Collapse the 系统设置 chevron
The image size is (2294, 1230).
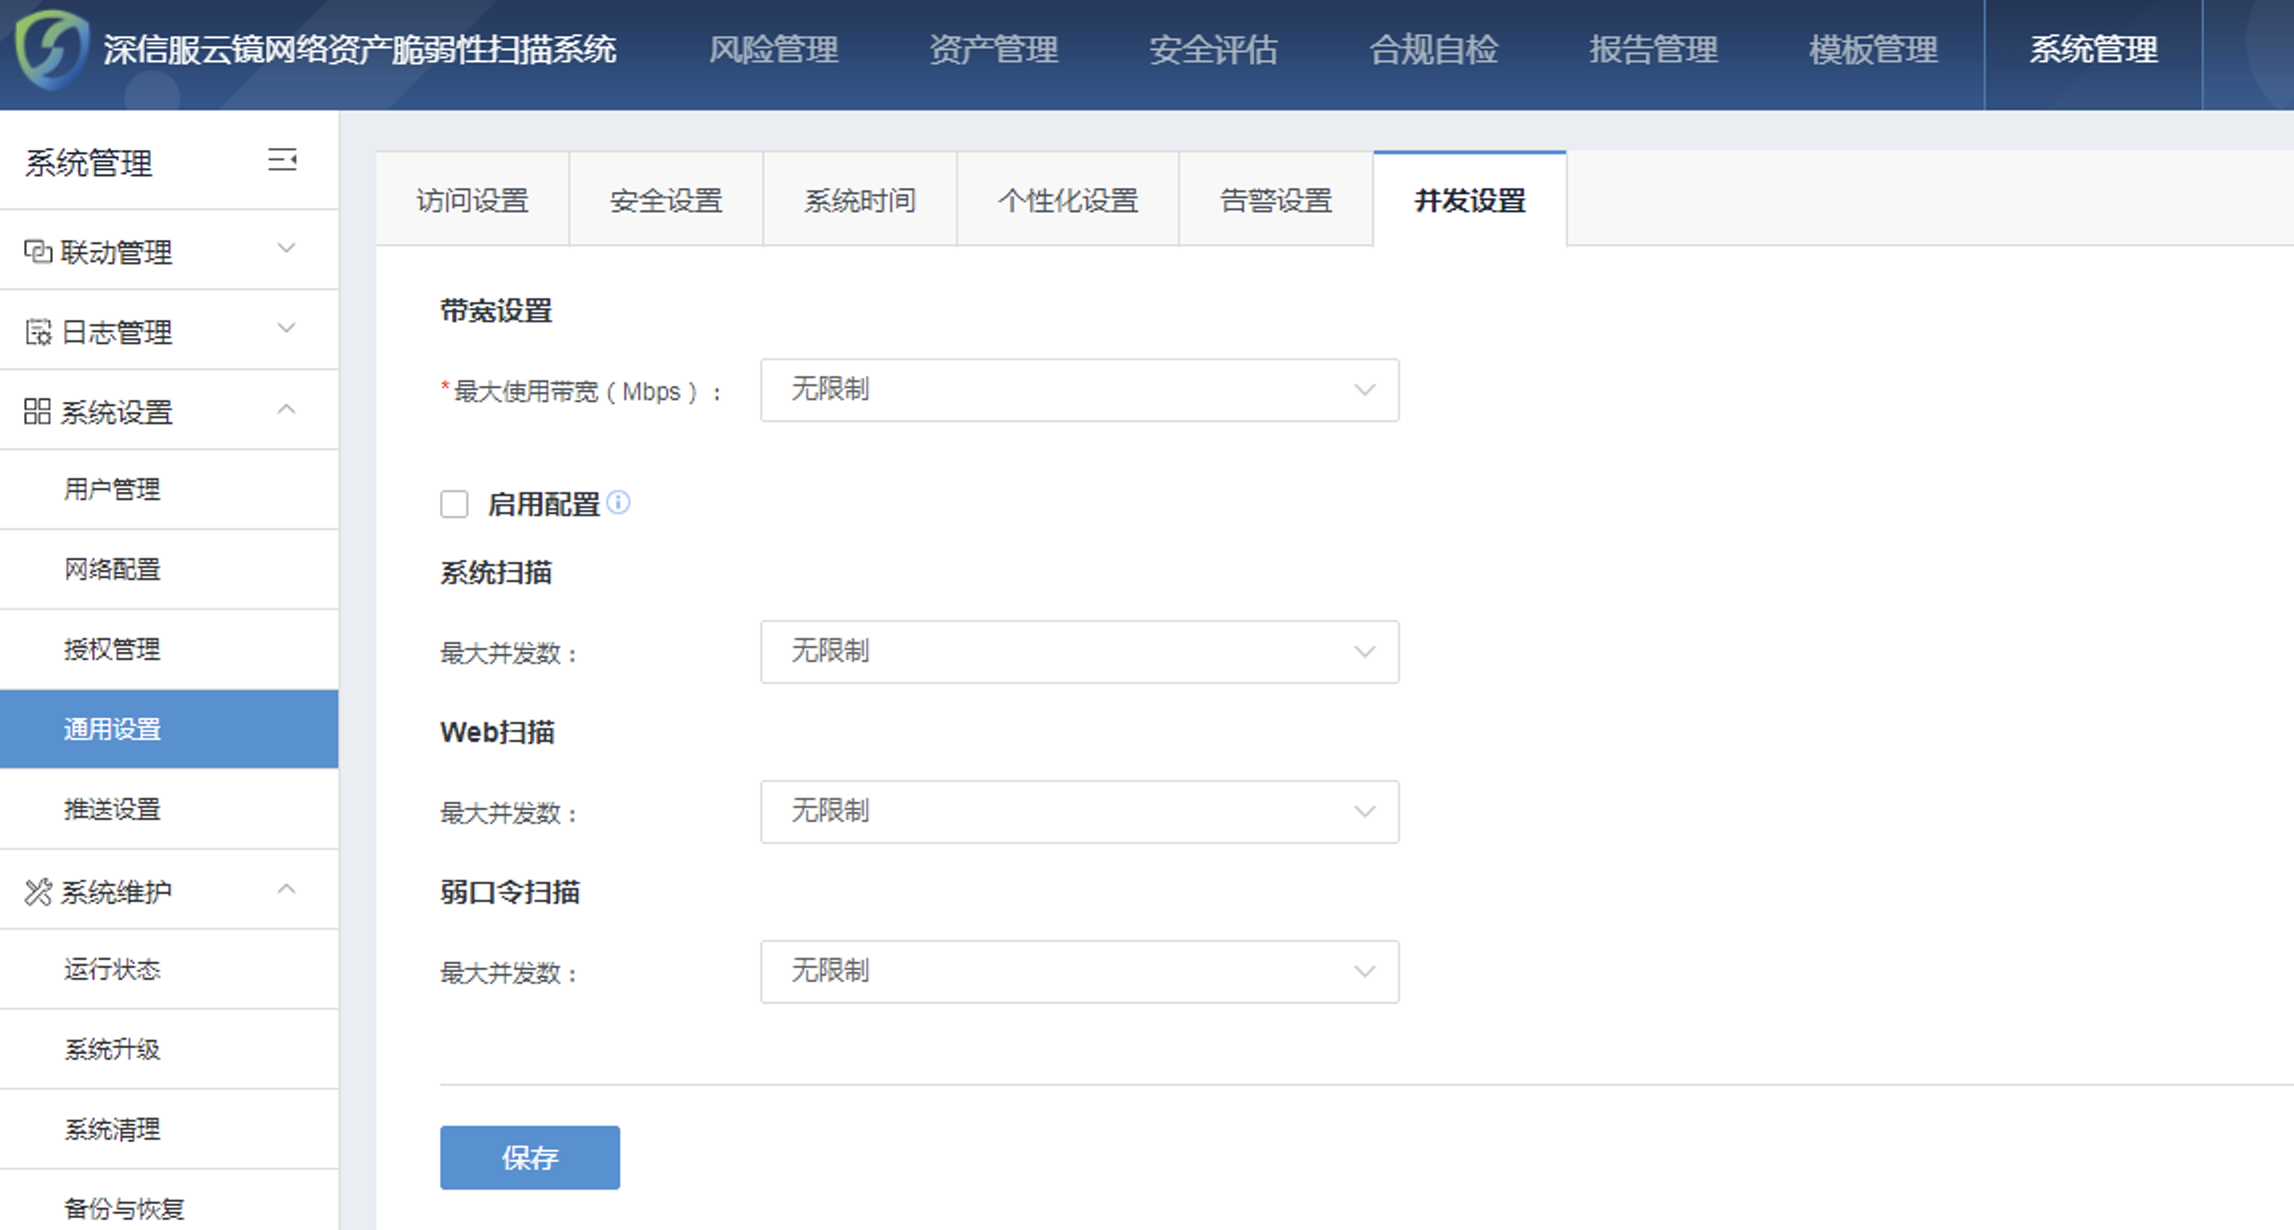[286, 409]
